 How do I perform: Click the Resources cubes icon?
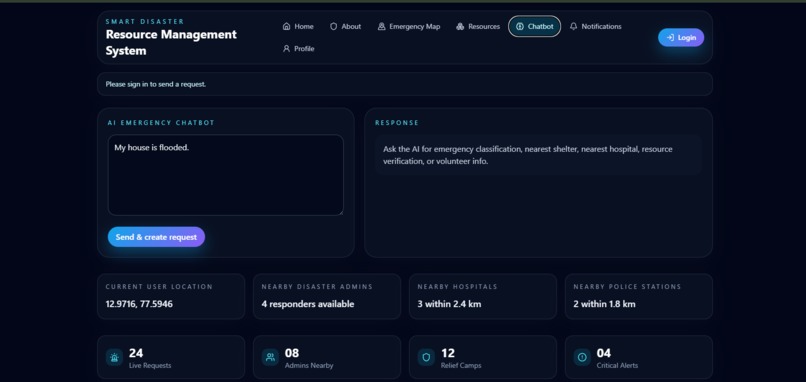click(x=460, y=26)
